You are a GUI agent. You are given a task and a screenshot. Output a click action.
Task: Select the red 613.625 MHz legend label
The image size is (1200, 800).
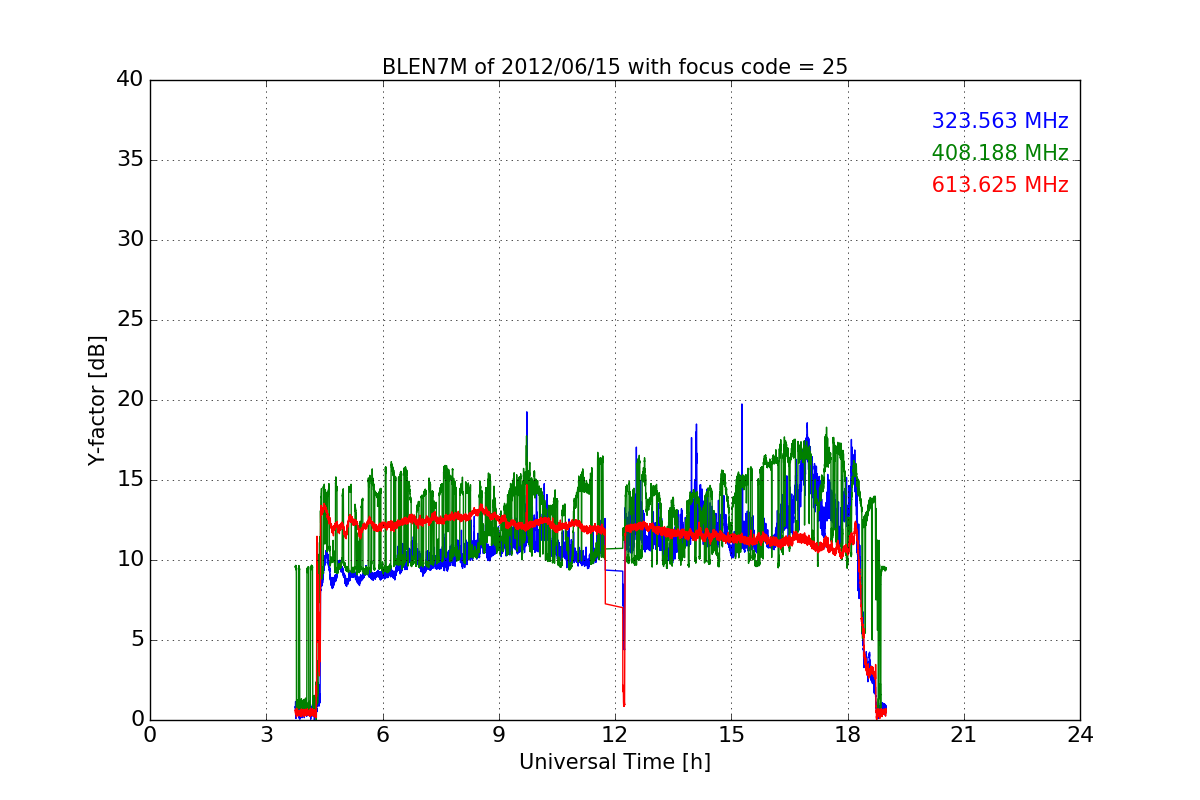999,185
